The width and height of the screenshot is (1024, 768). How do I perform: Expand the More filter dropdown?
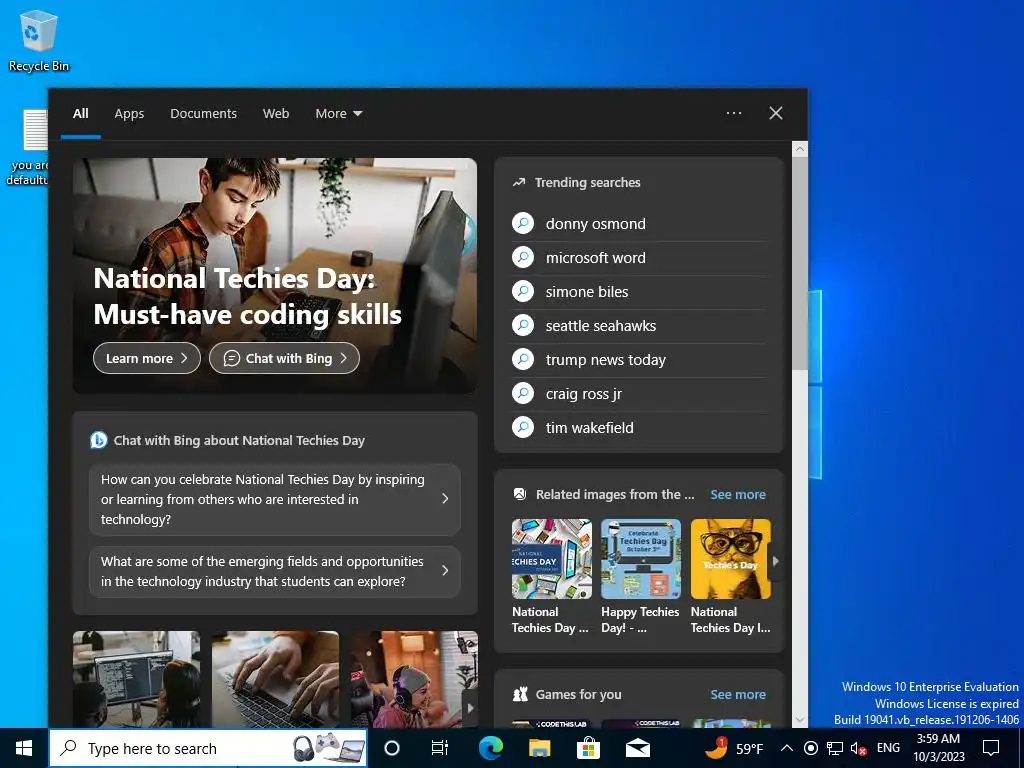pyautogui.click(x=338, y=114)
